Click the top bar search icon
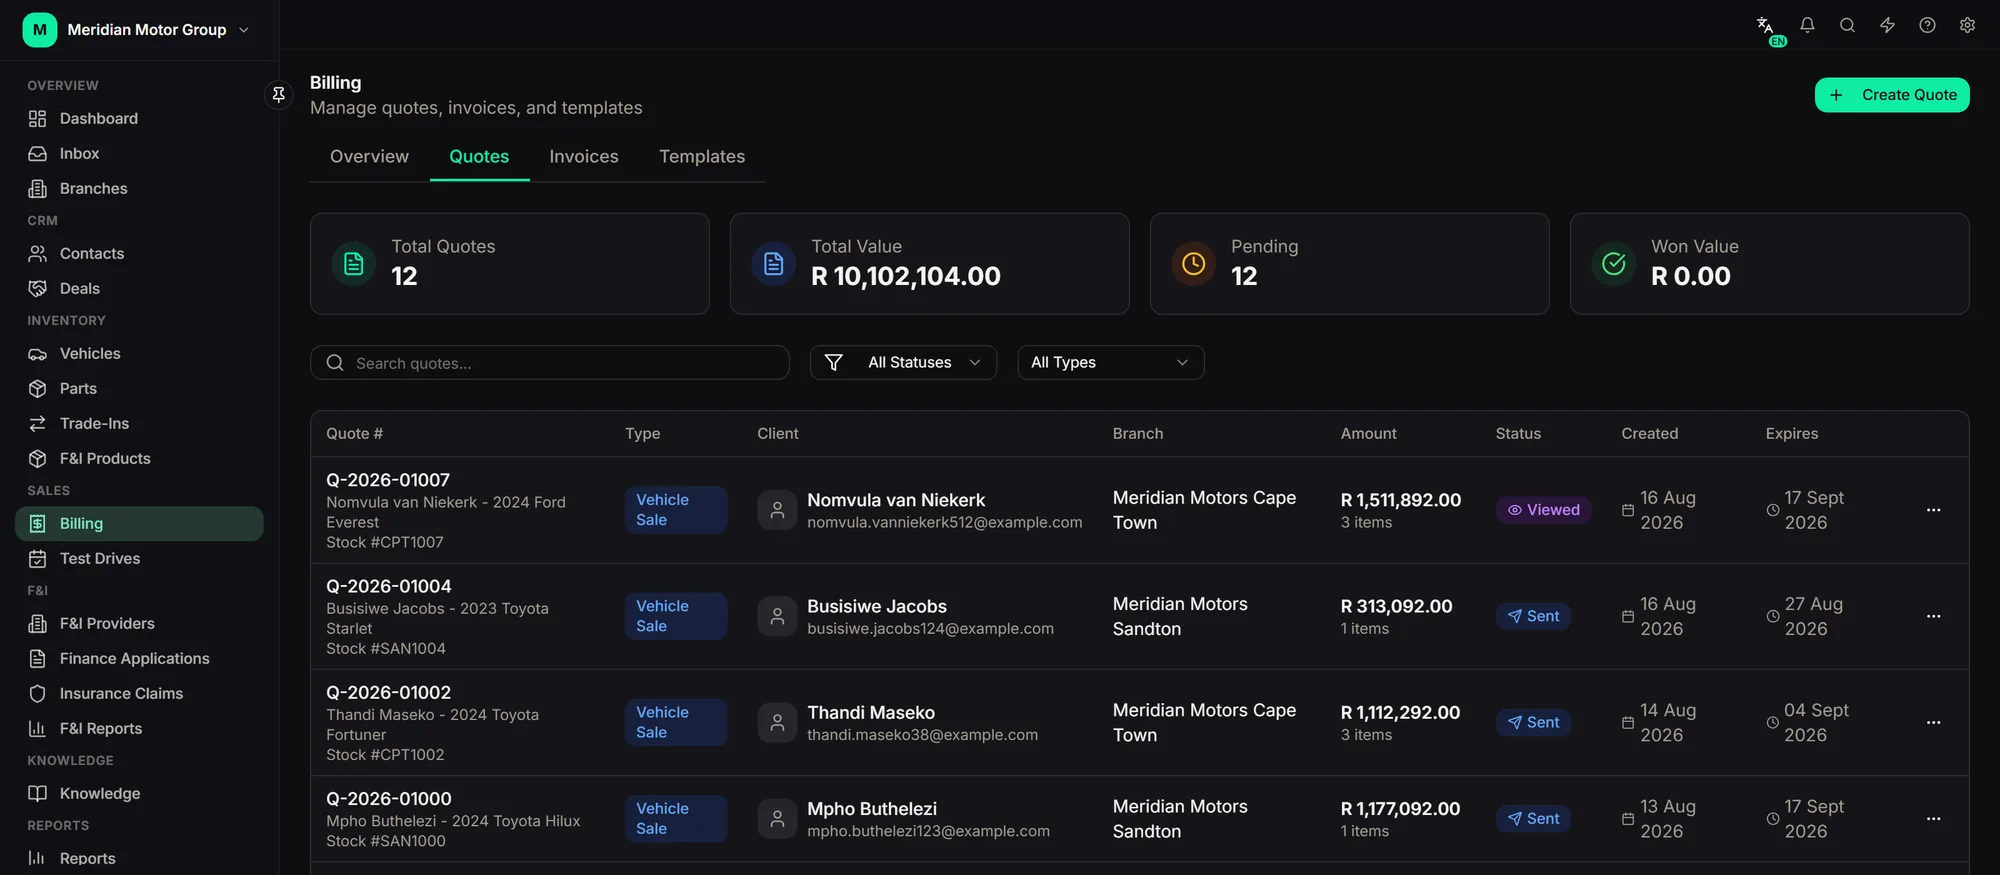This screenshot has height=875, width=2000. coord(1847,26)
